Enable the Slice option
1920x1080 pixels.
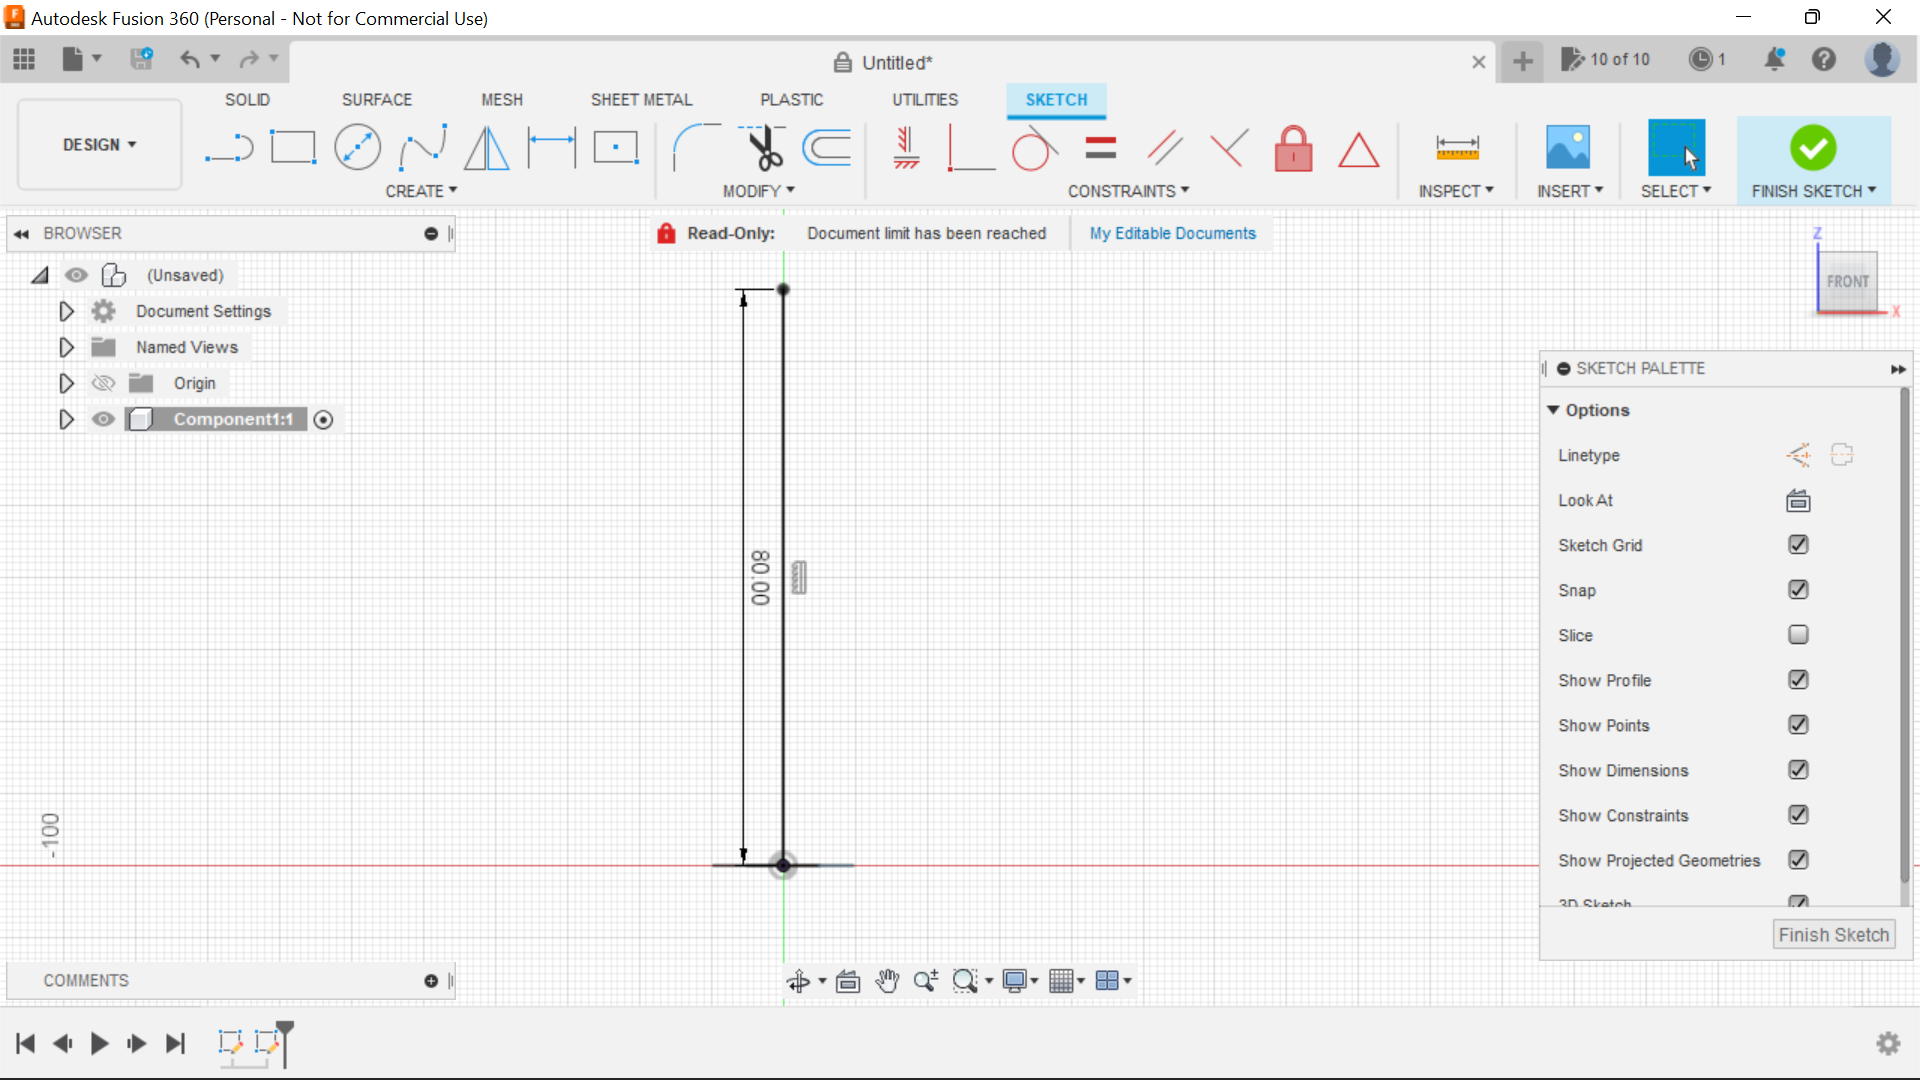(x=1798, y=635)
